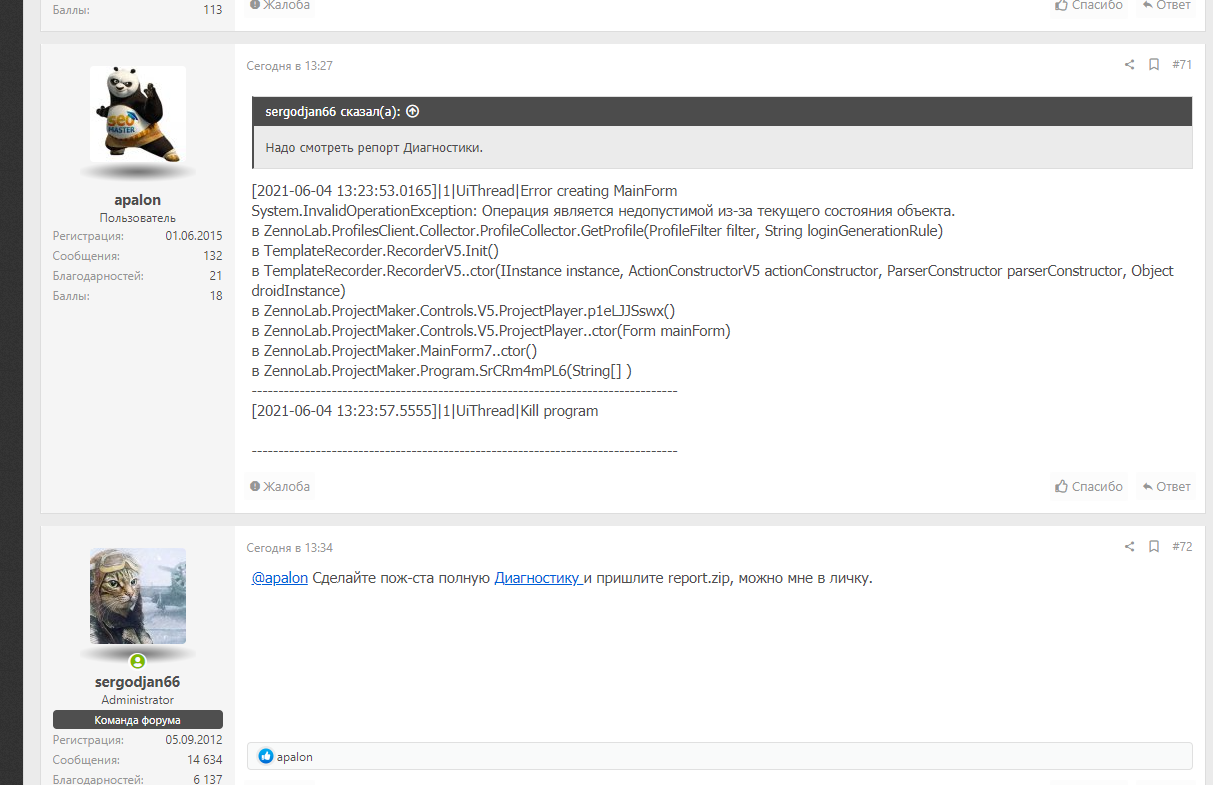Image resolution: width=1213 pixels, height=785 pixels.
Task: Click share icon on post #71
Action: point(1129,65)
